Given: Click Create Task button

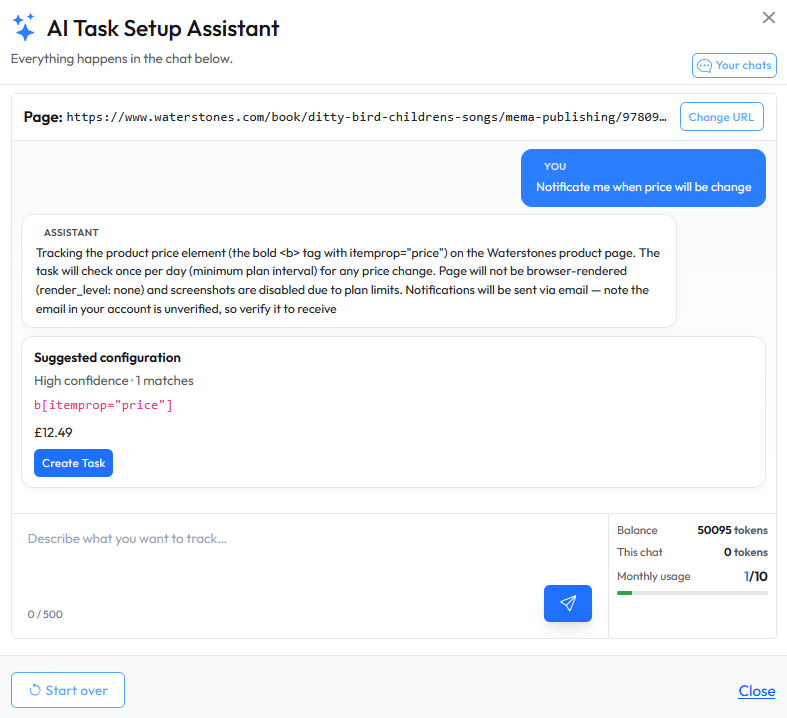Looking at the screenshot, I should point(73,463).
